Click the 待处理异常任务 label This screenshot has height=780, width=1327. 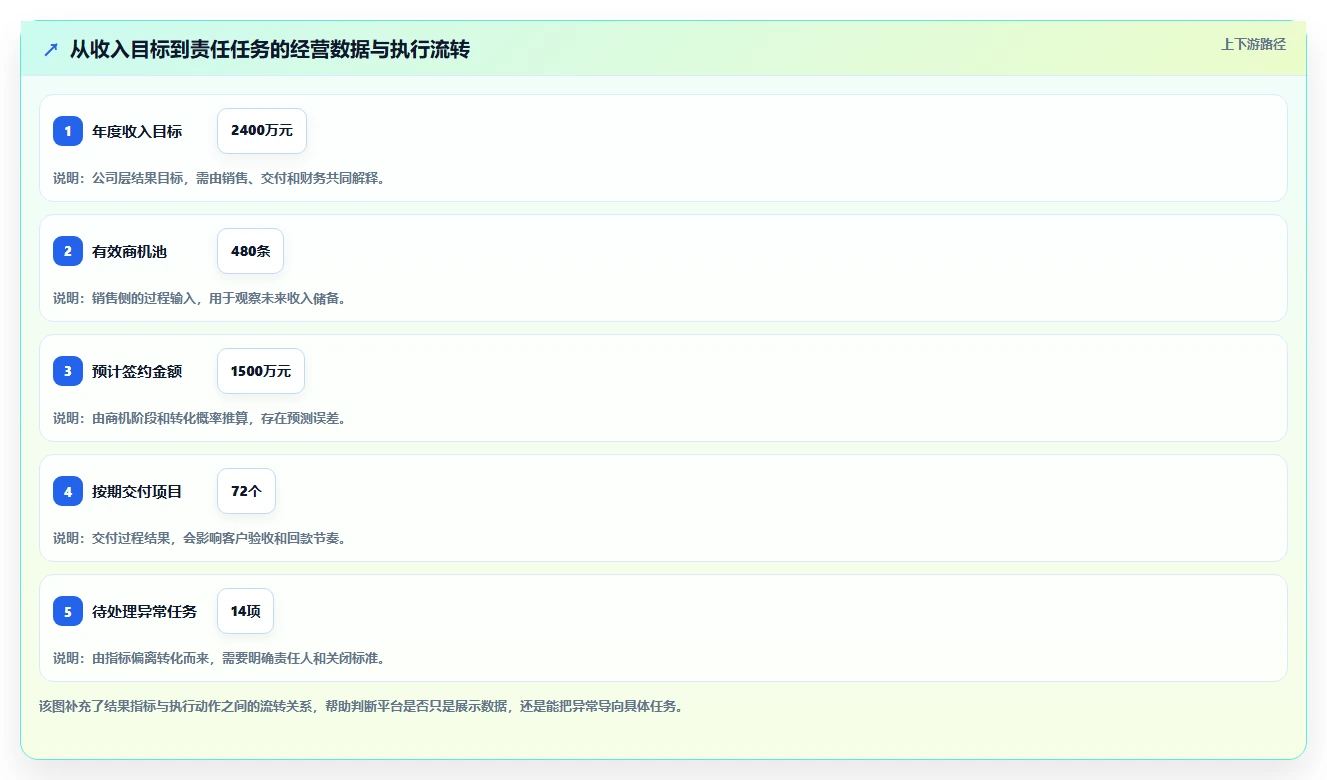[145, 611]
